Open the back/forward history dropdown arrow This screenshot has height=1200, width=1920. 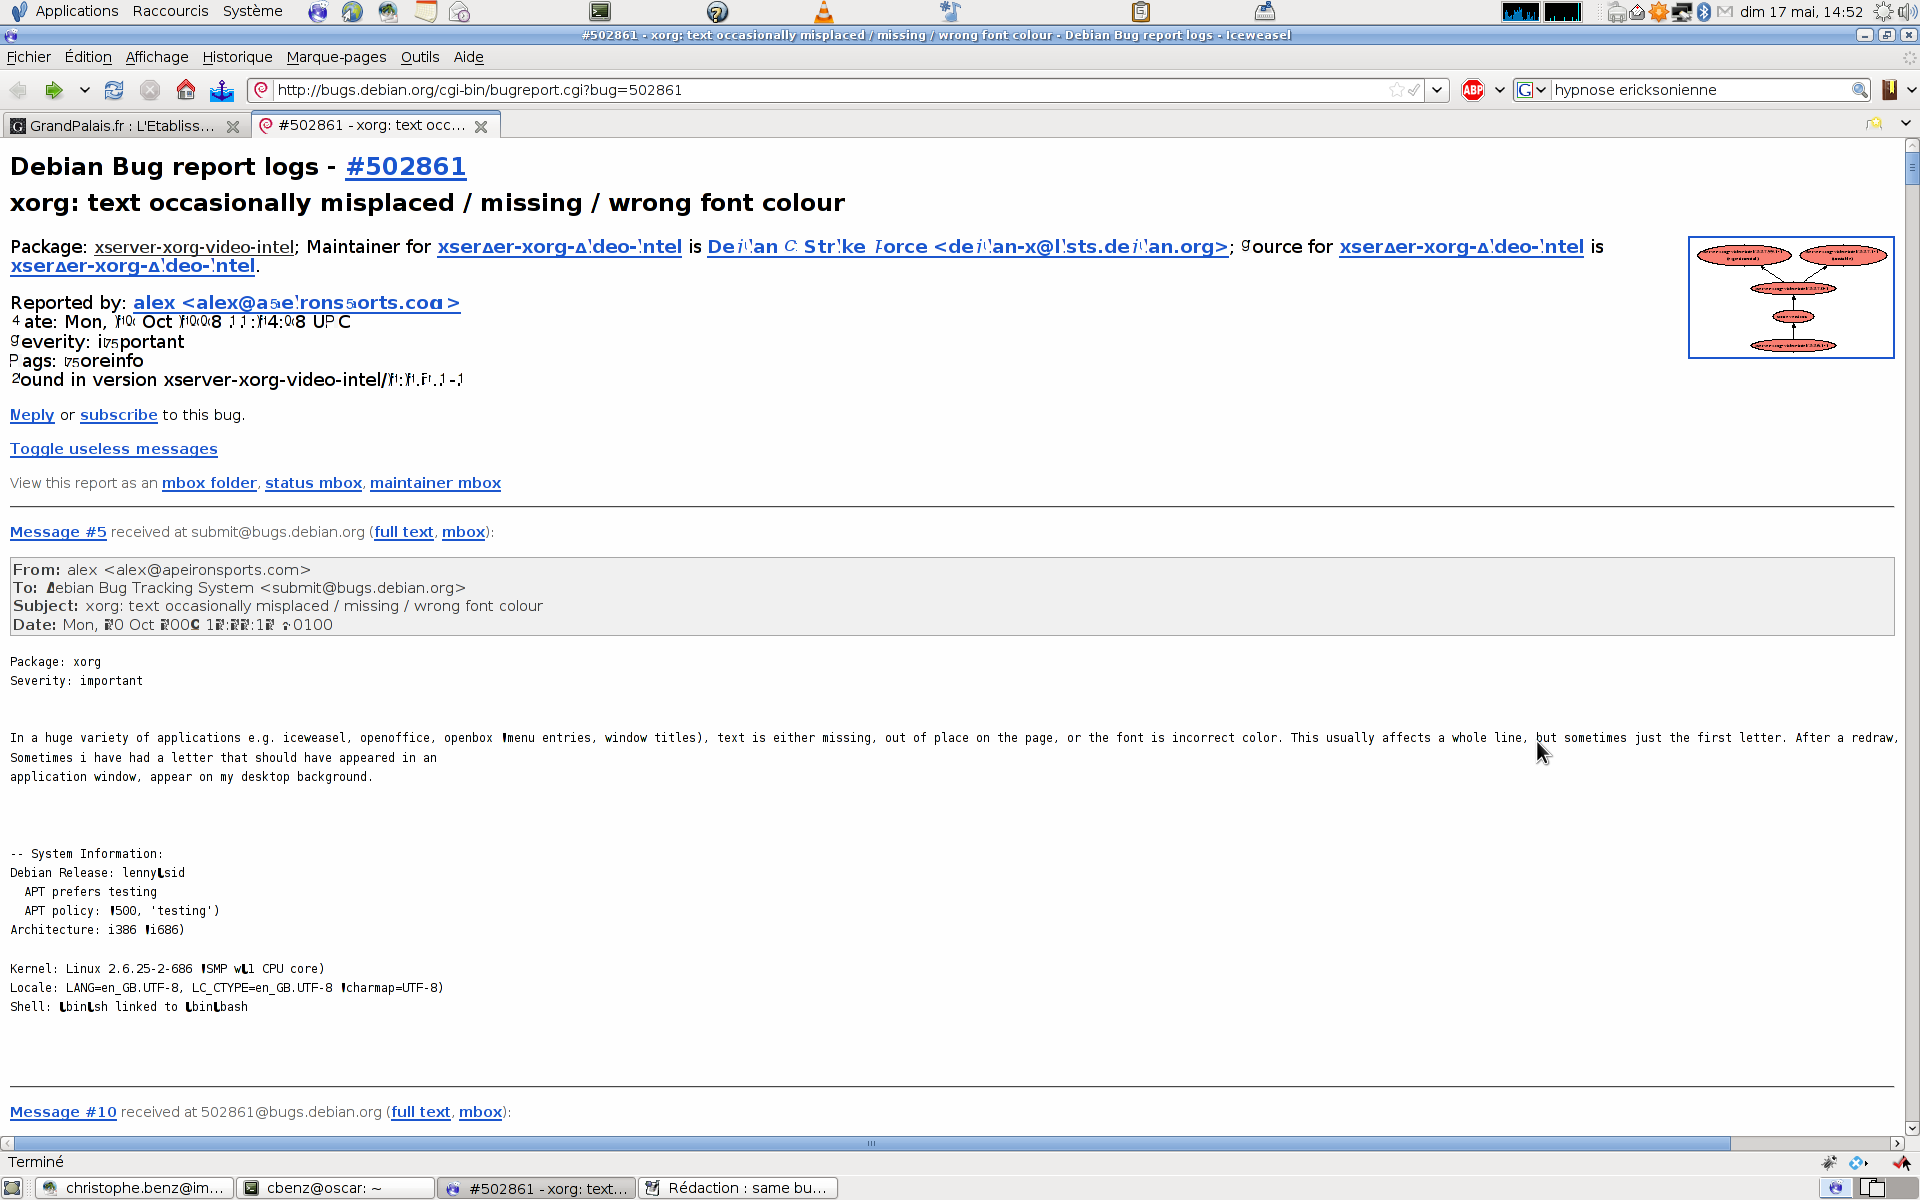coord(85,90)
